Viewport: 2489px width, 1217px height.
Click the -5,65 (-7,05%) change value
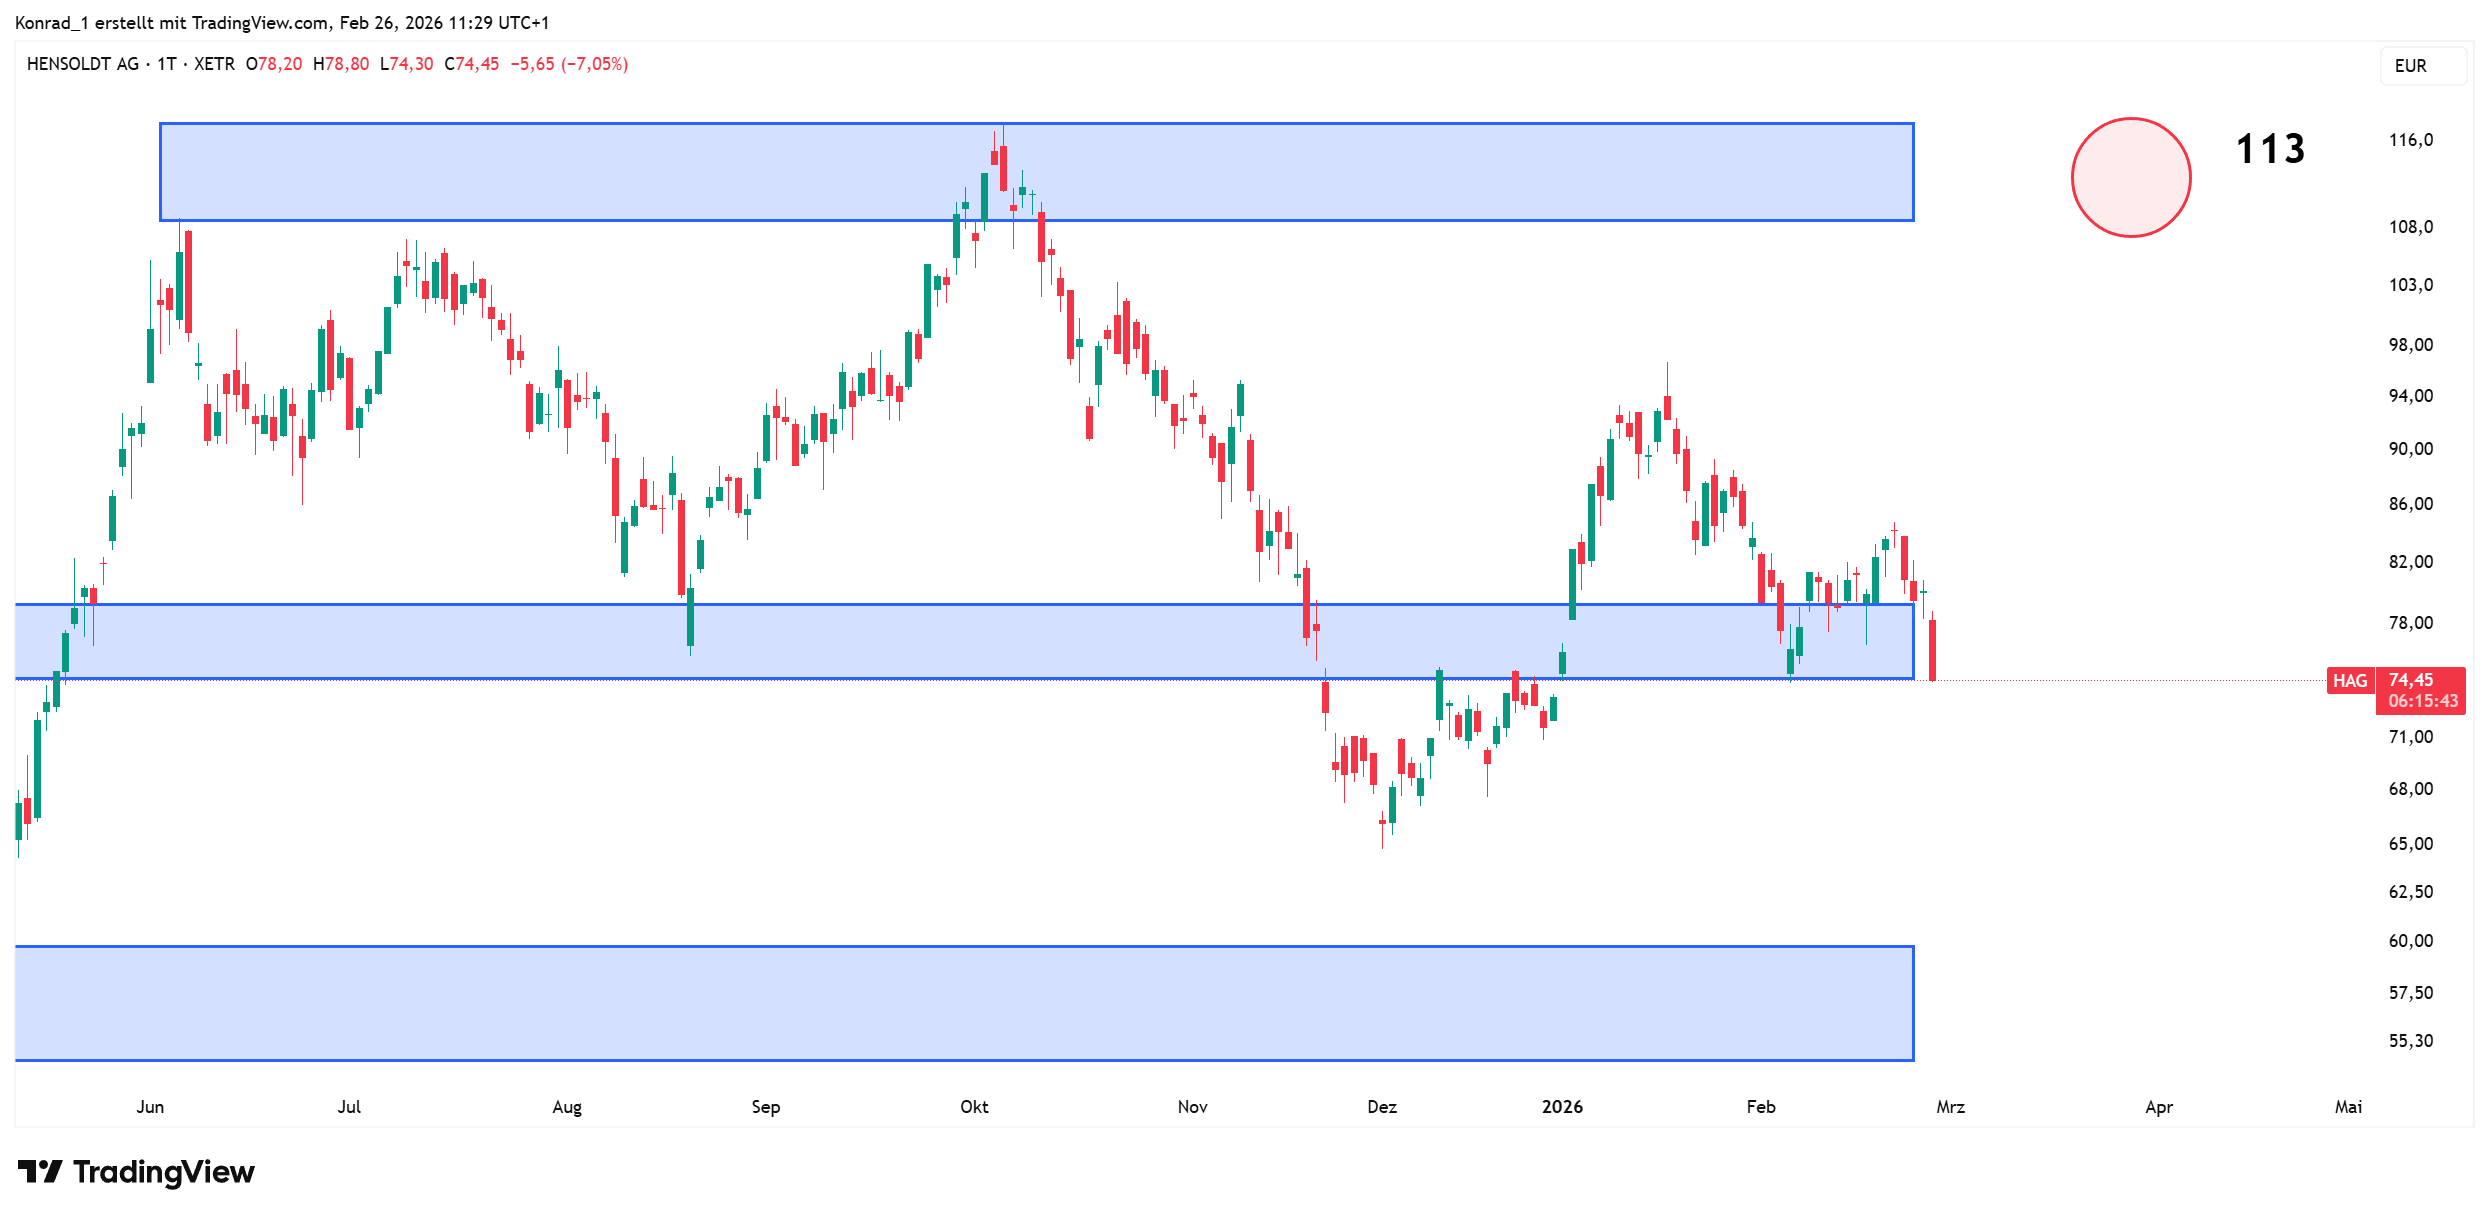(569, 64)
